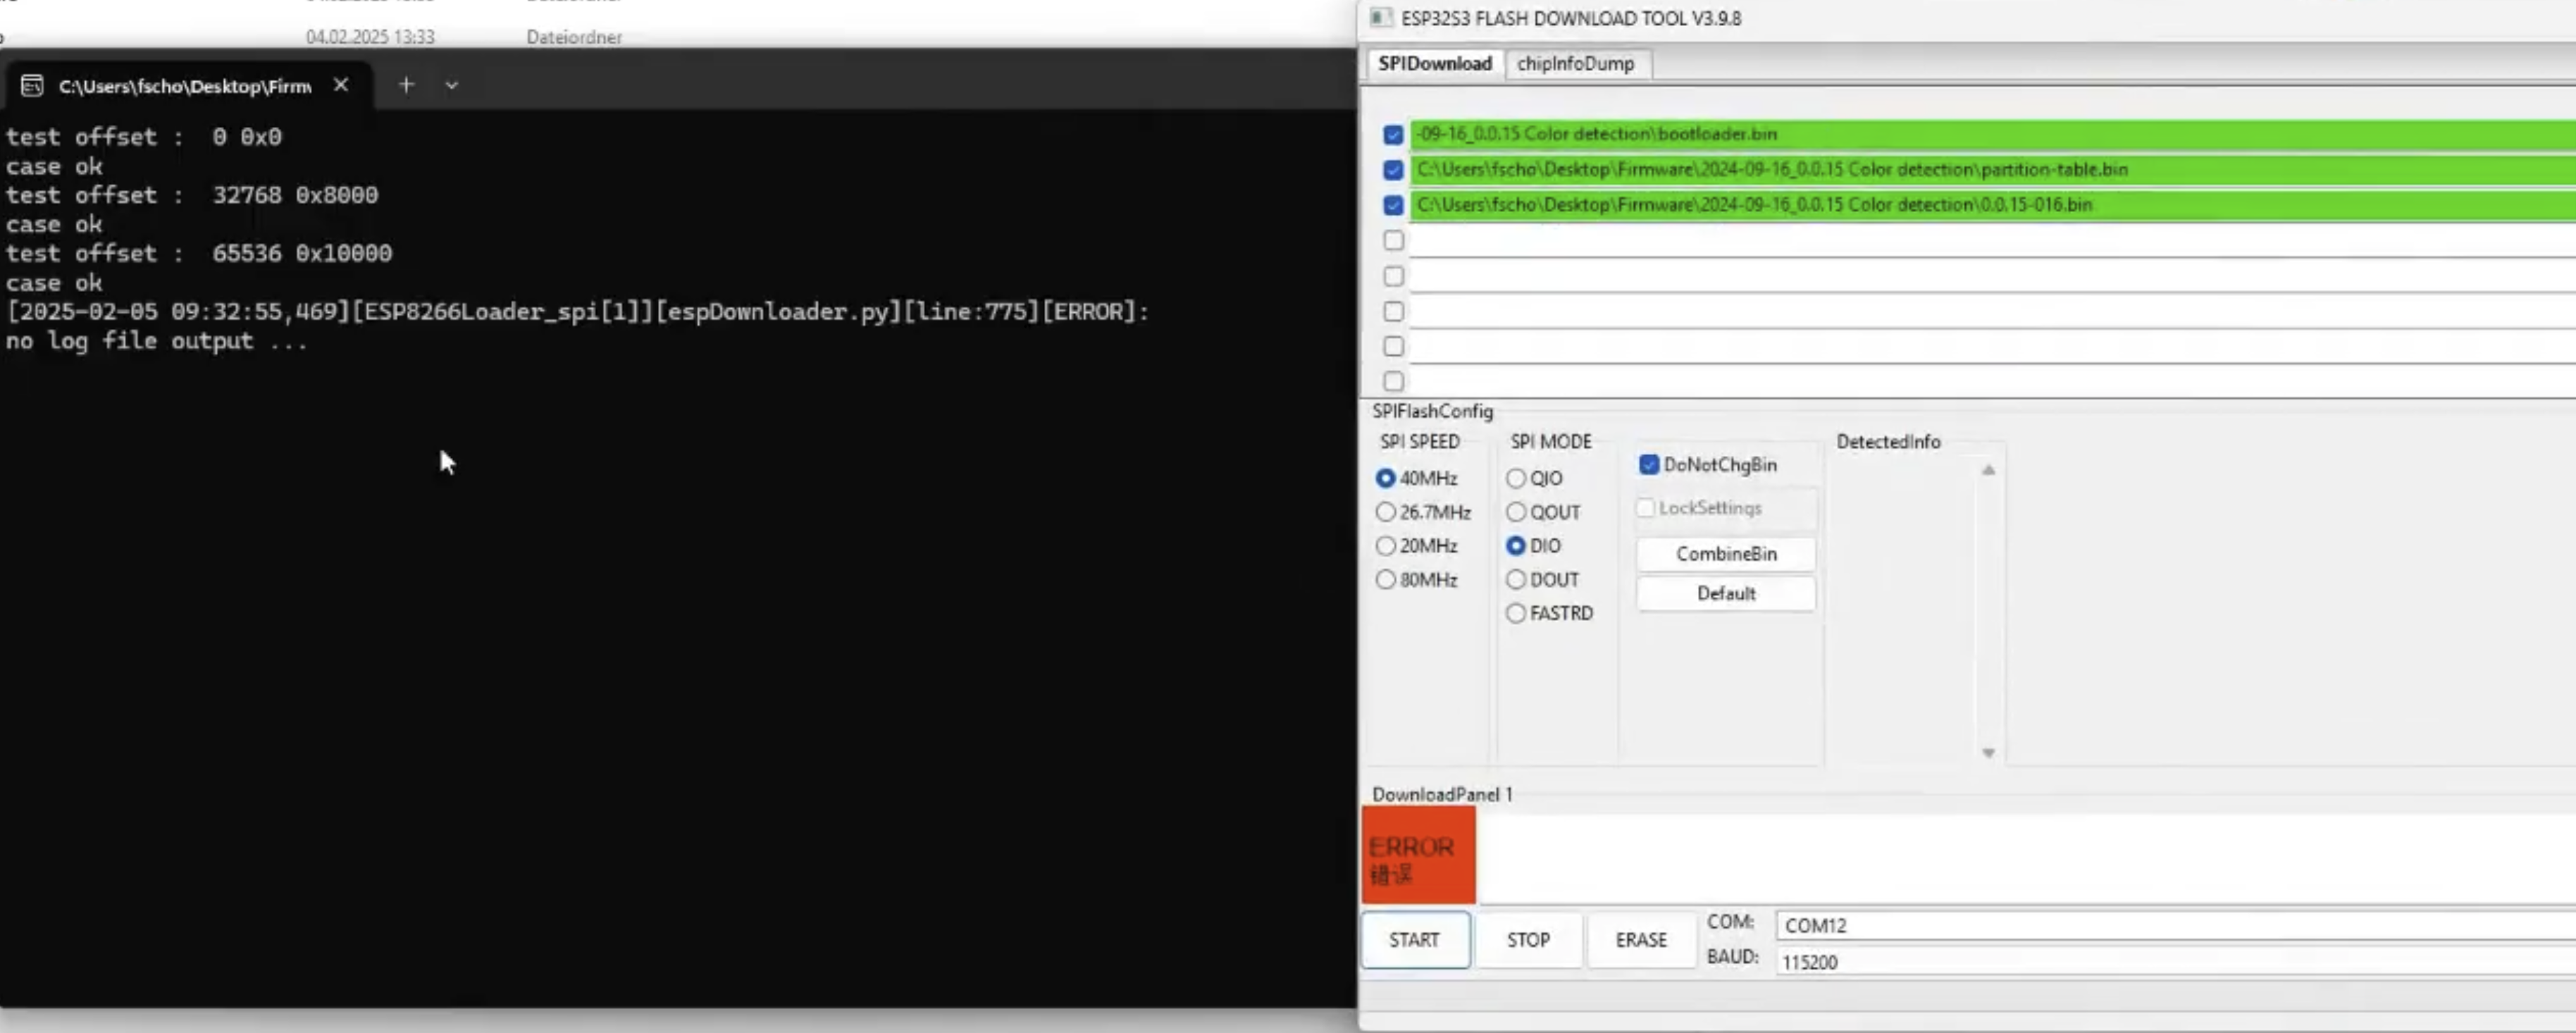Uncheck the bootloader.bin file checkbox
The height and width of the screenshot is (1033, 2576).
(1393, 135)
